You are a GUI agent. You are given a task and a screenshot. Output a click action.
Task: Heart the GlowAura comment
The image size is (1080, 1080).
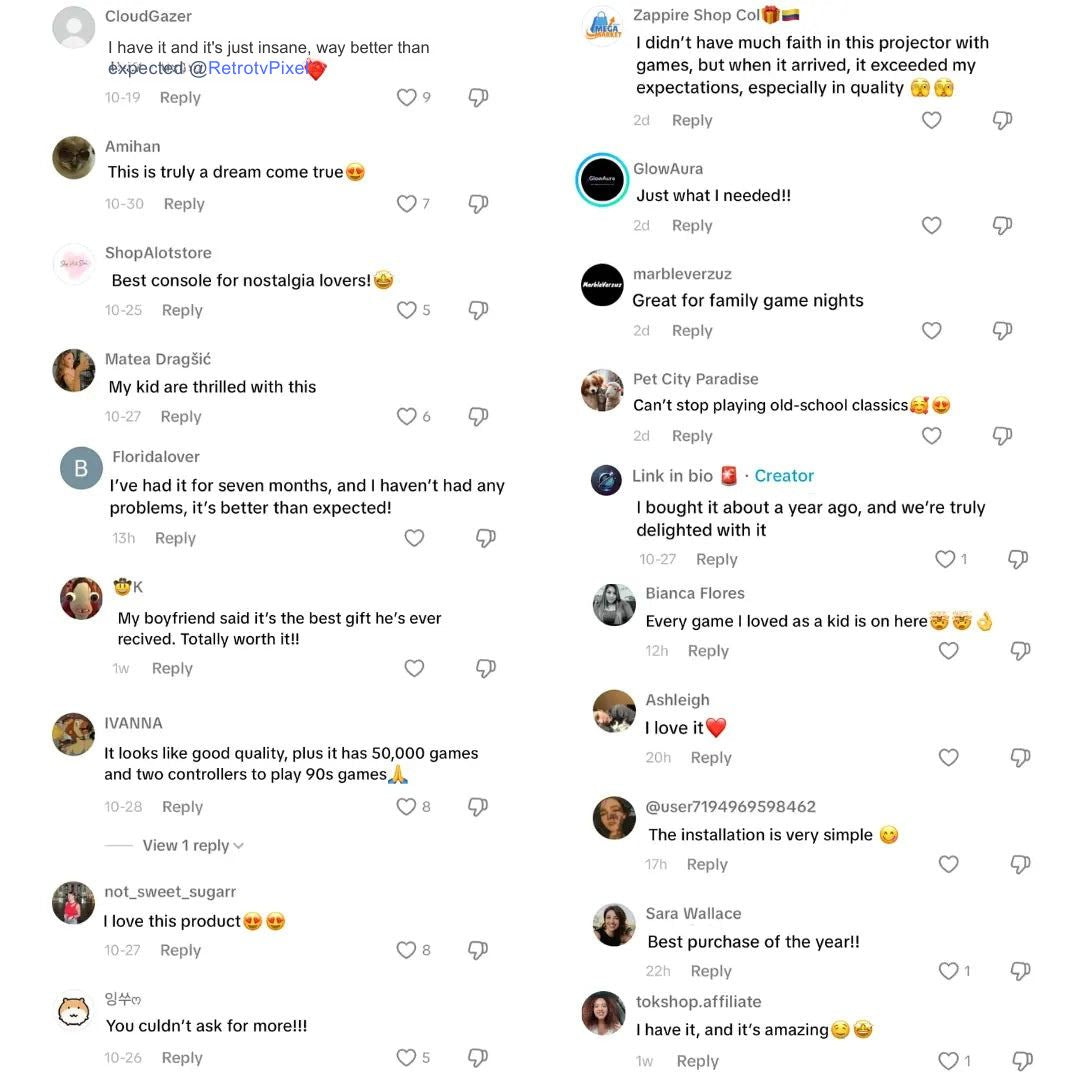point(931,226)
